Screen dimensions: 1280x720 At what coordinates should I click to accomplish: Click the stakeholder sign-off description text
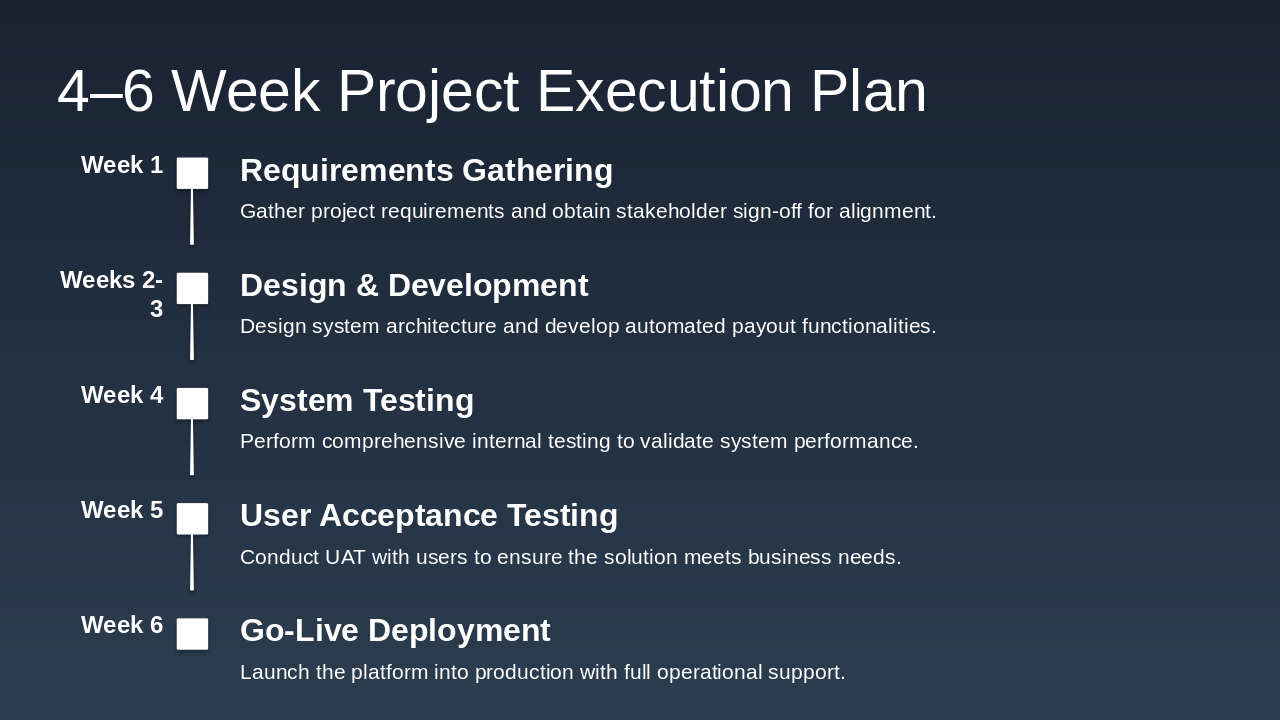point(588,211)
